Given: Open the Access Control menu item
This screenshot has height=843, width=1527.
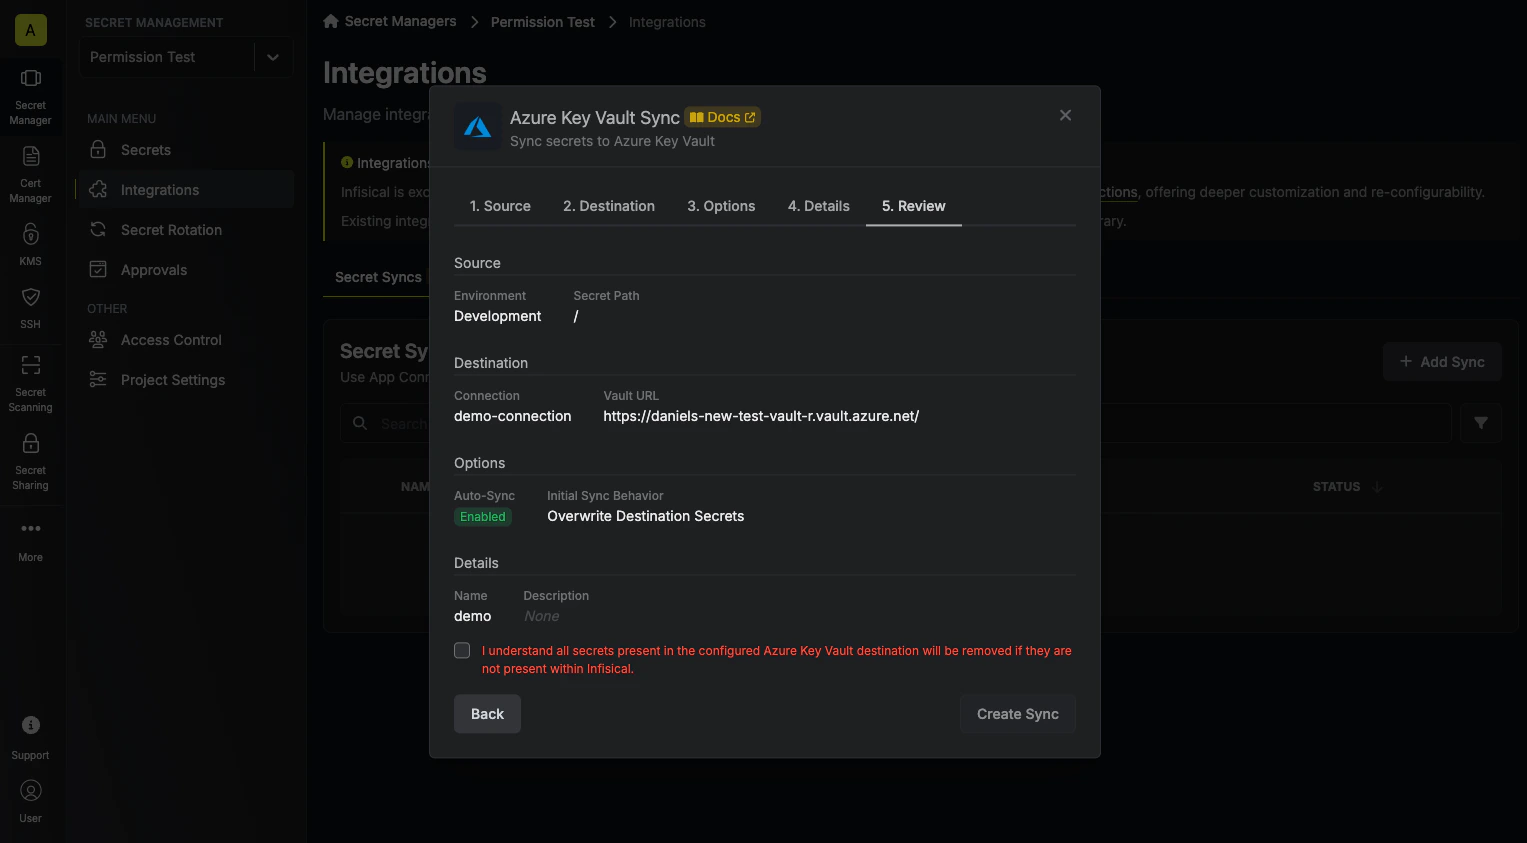Looking at the screenshot, I should point(186,340).
